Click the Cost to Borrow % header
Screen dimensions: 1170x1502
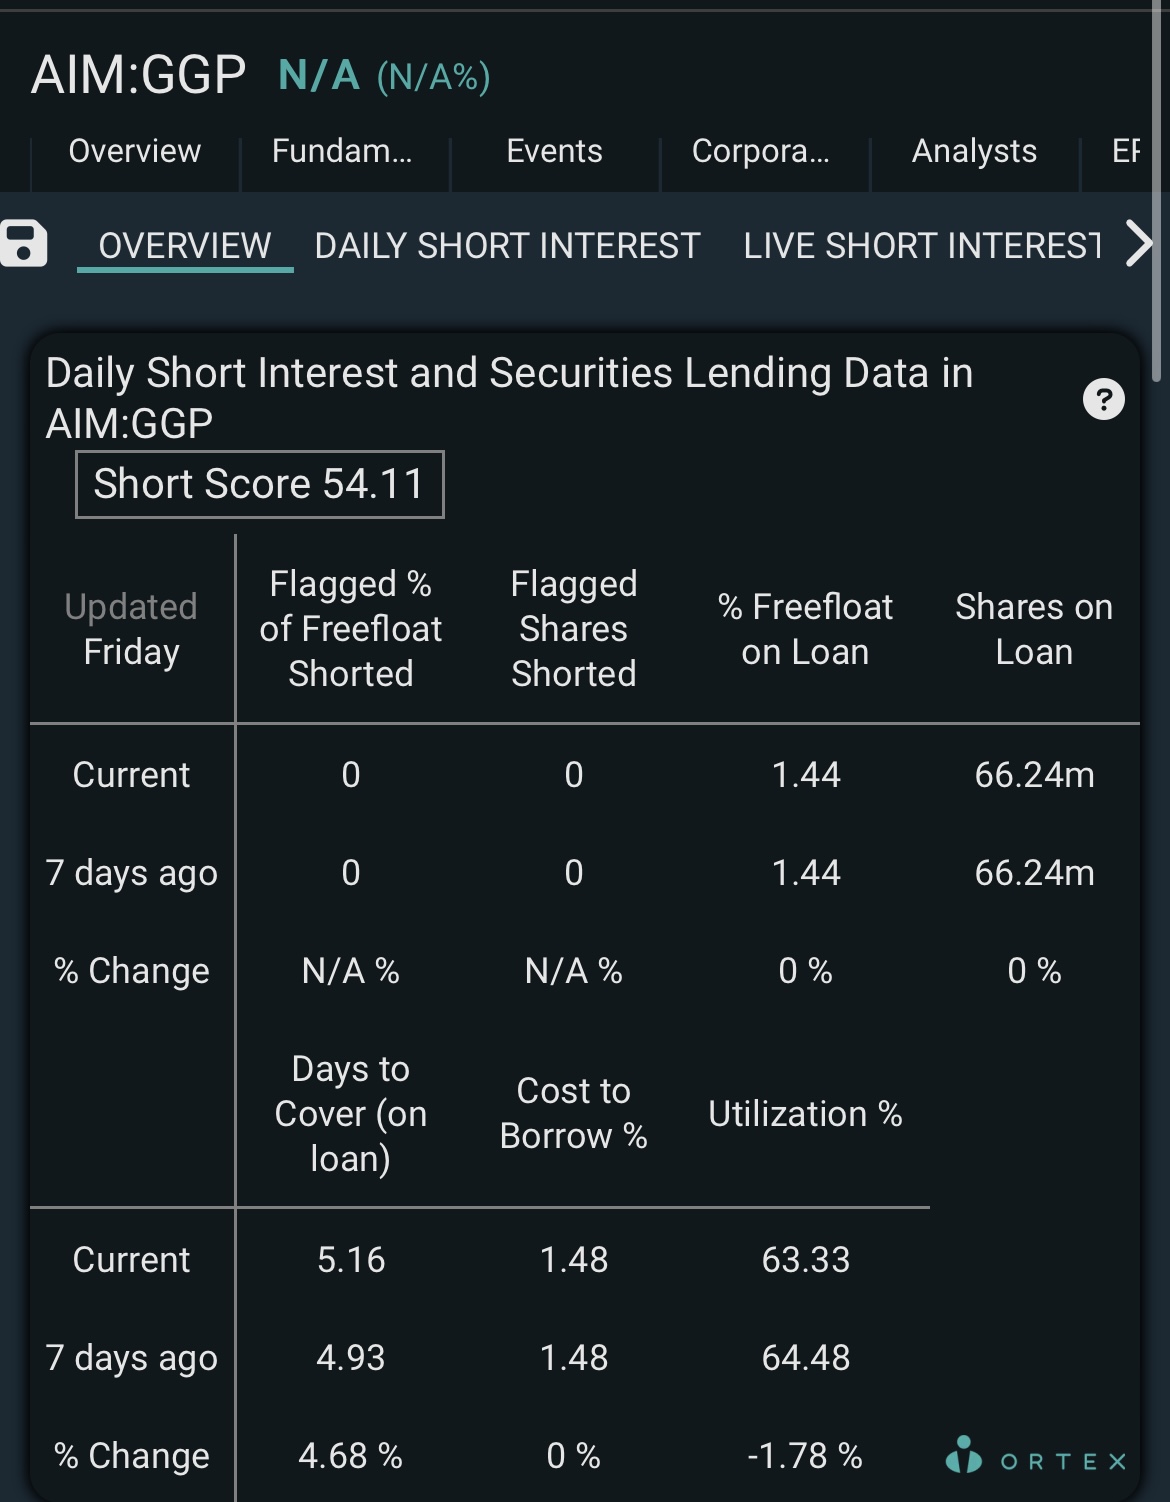click(x=574, y=1113)
